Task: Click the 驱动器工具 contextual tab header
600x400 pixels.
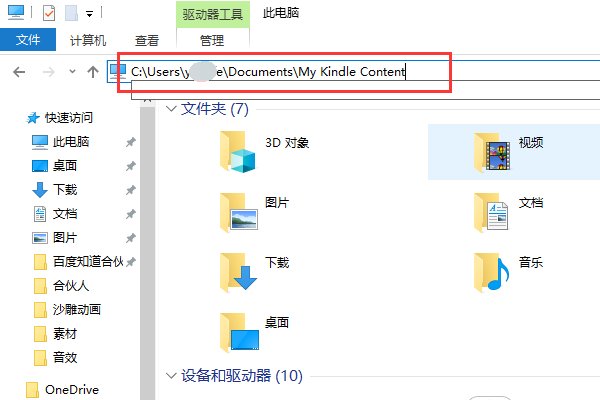Action: (x=212, y=15)
